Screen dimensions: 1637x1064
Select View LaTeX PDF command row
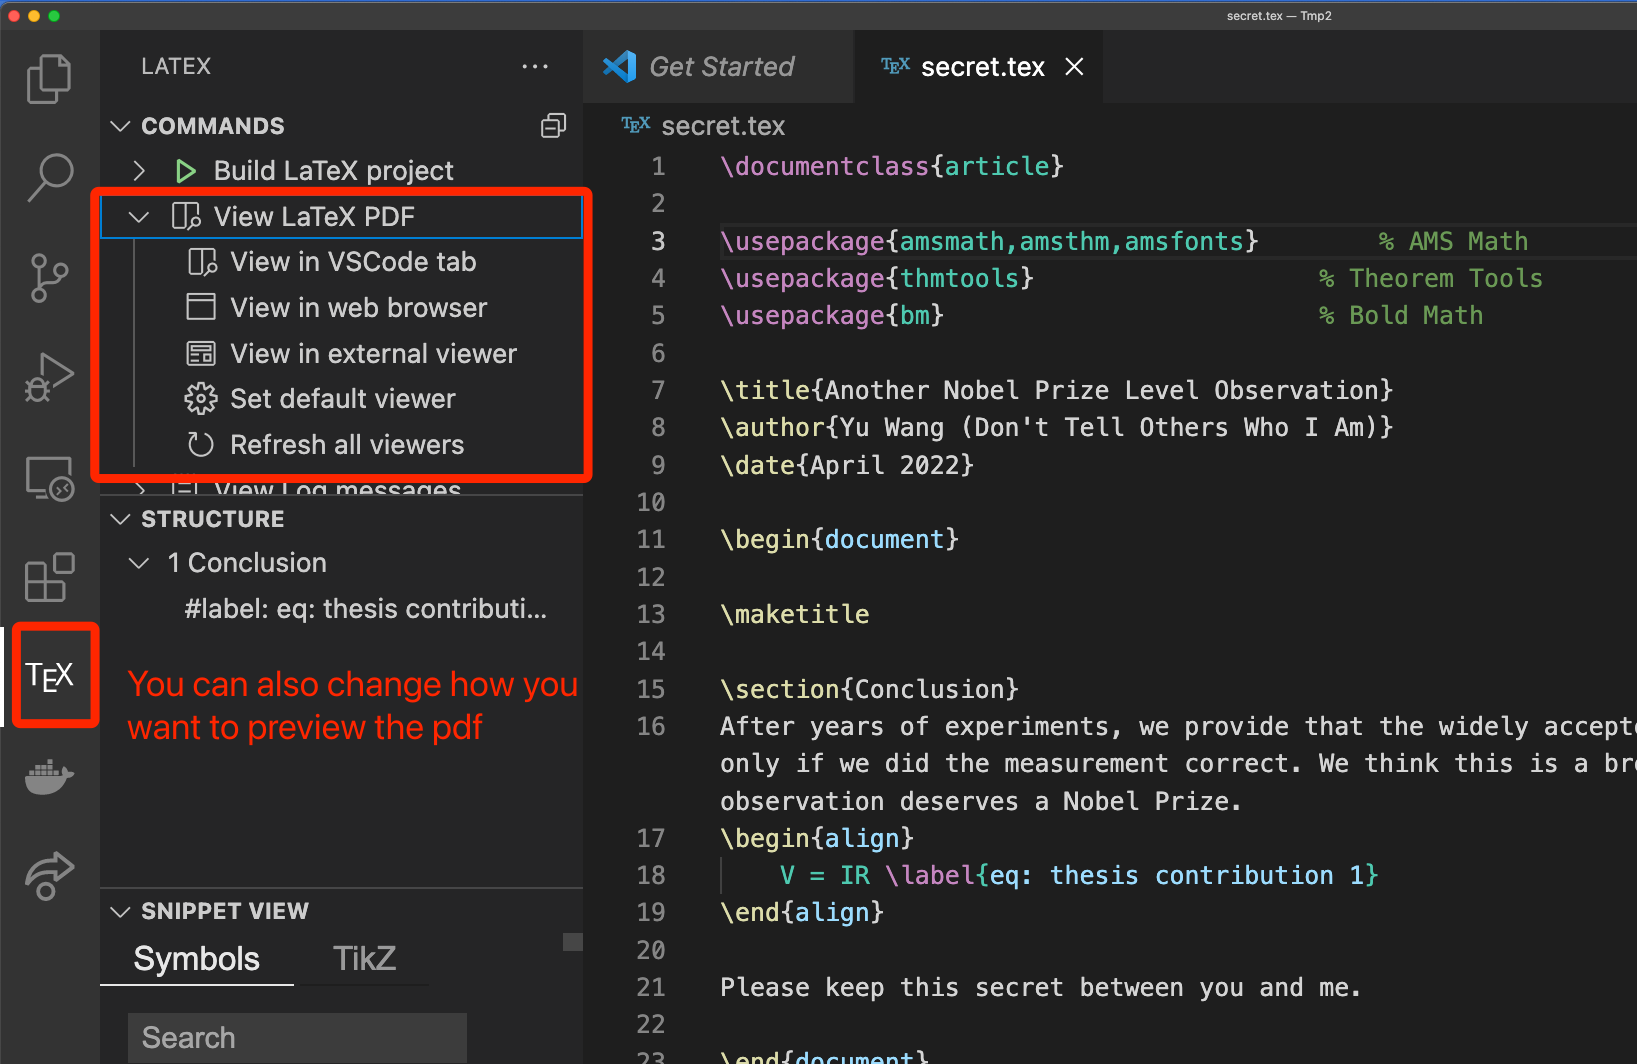341,217
